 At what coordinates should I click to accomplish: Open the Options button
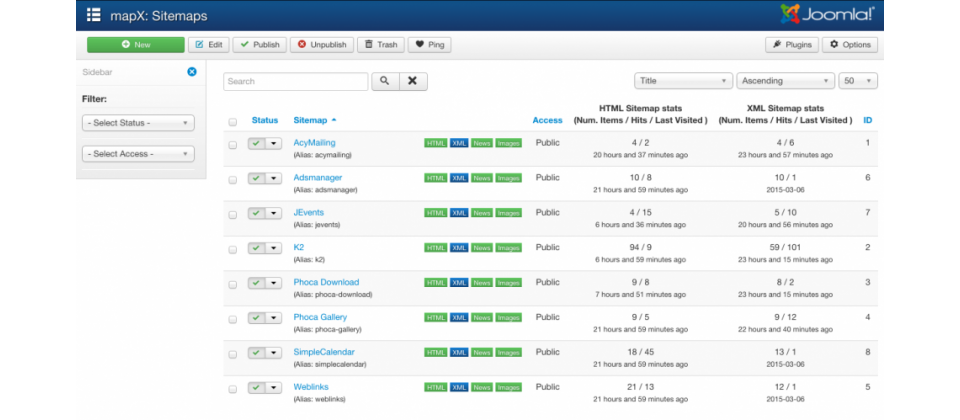[x=850, y=45]
